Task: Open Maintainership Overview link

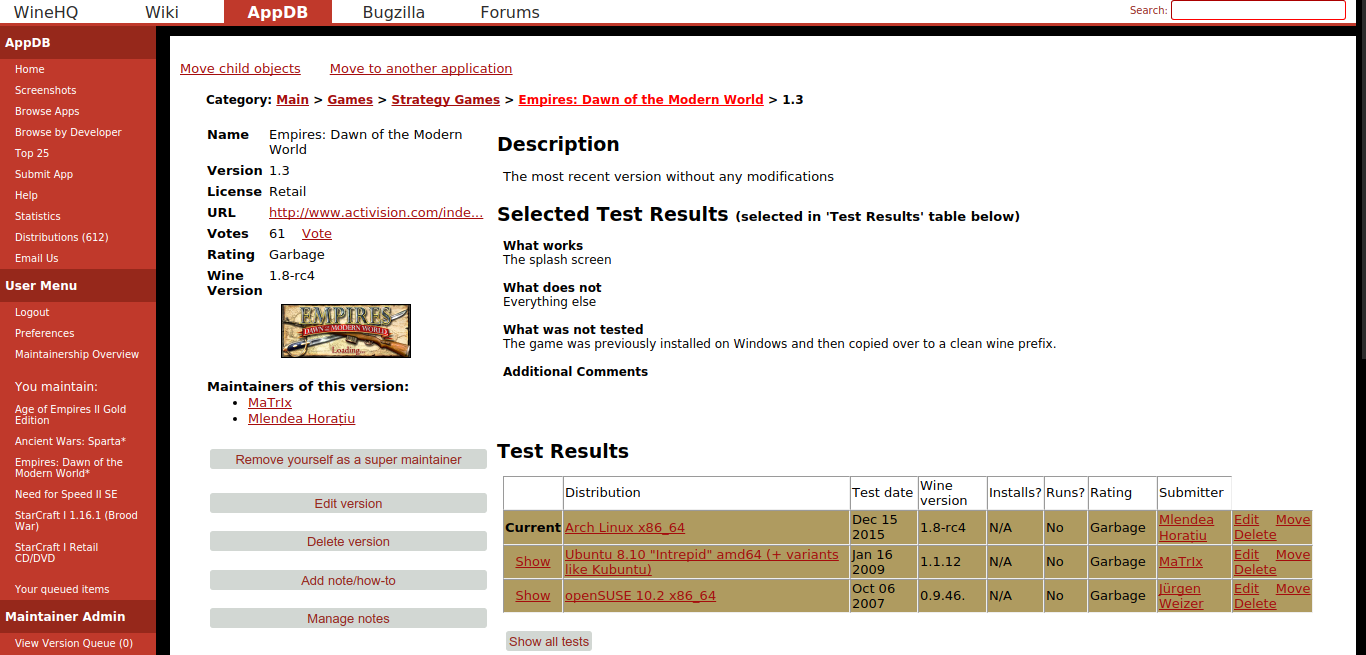Action: tap(77, 354)
